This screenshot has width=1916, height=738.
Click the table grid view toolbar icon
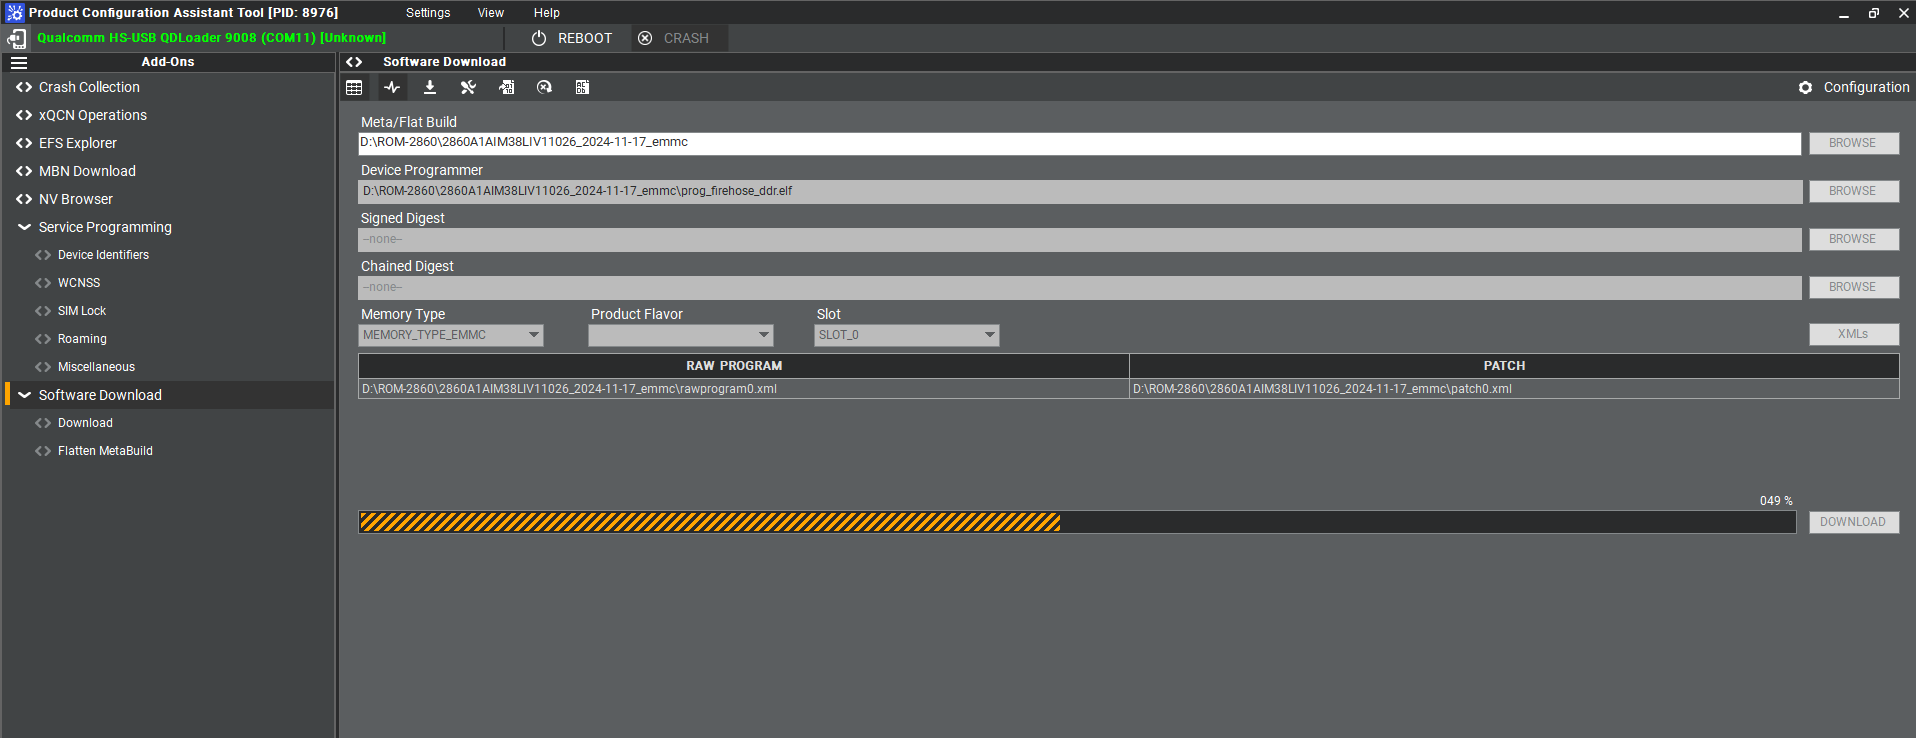click(x=354, y=87)
